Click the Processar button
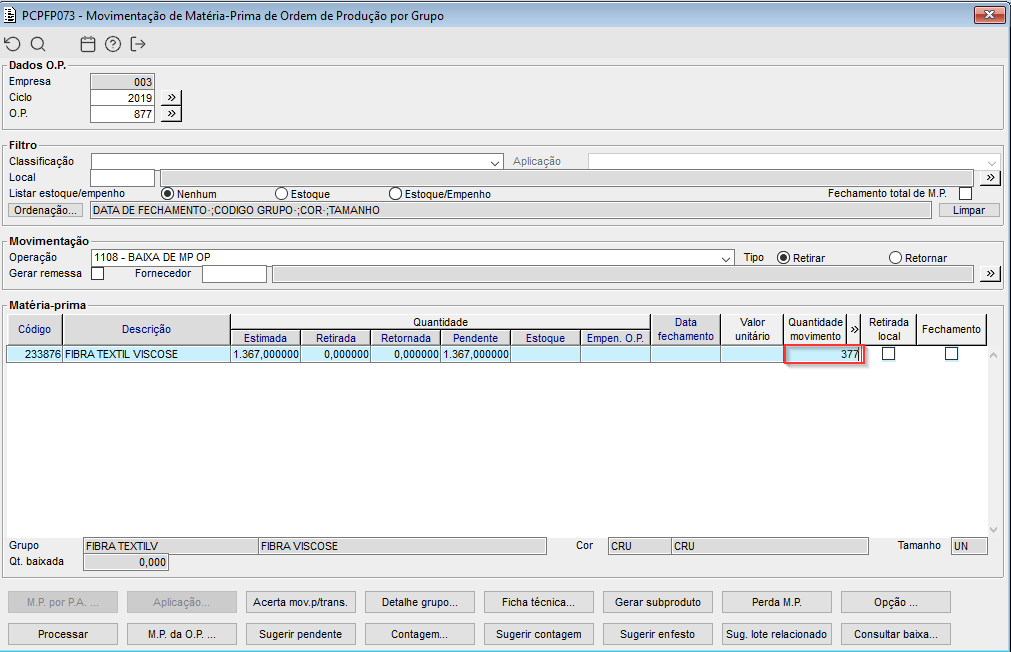 pyautogui.click(x=63, y=634)
